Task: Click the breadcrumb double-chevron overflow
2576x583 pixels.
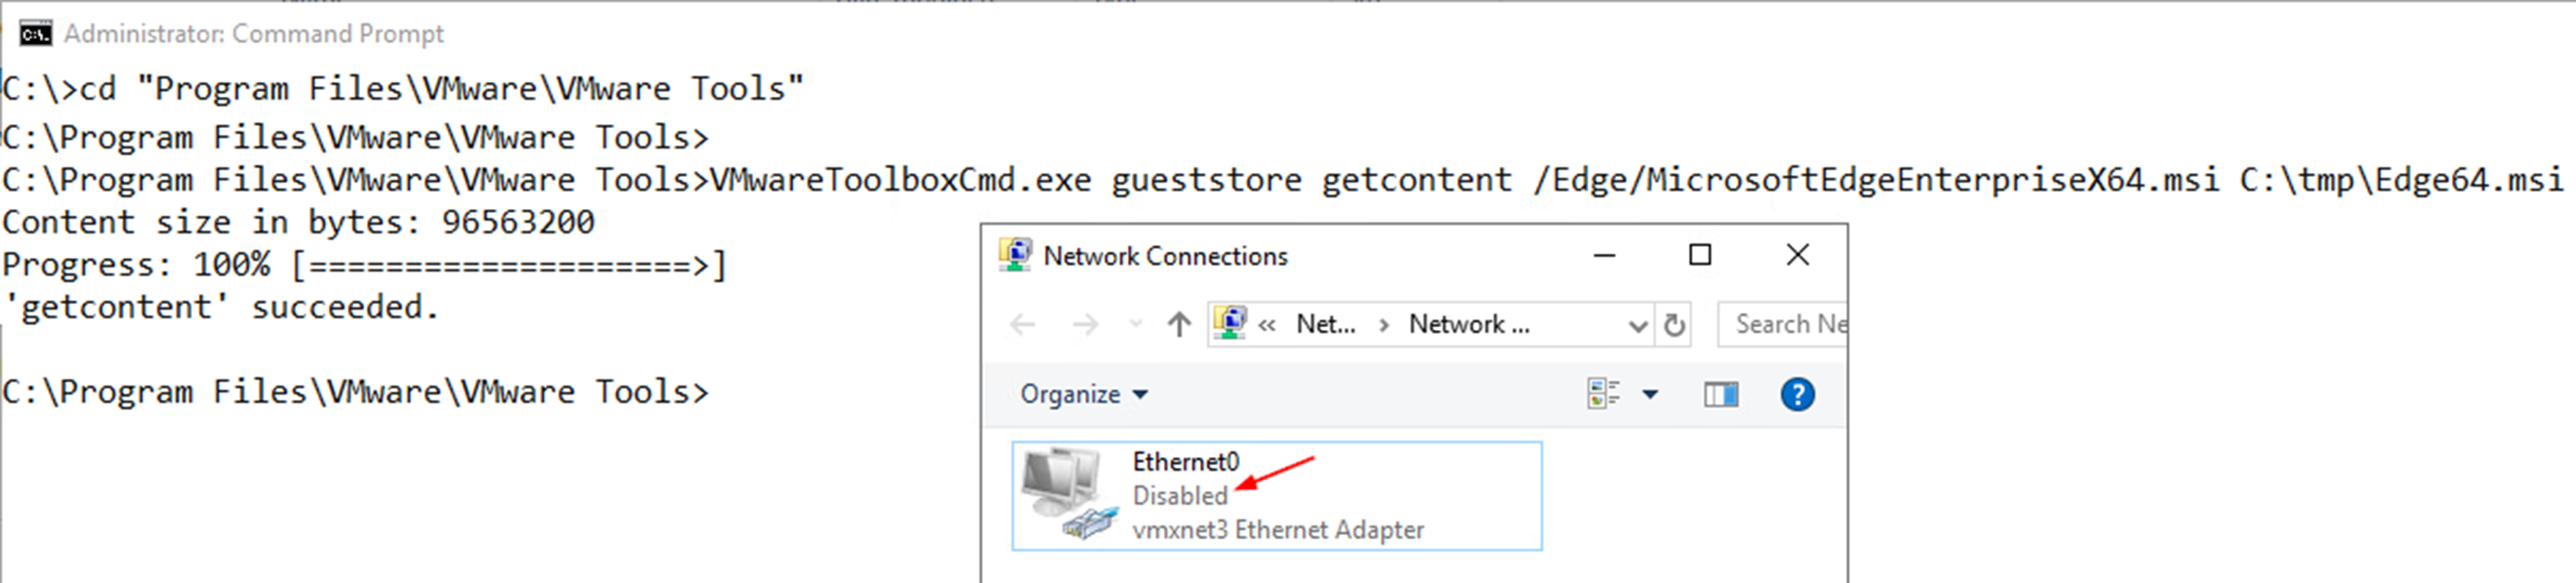Action: point(1267,325)
